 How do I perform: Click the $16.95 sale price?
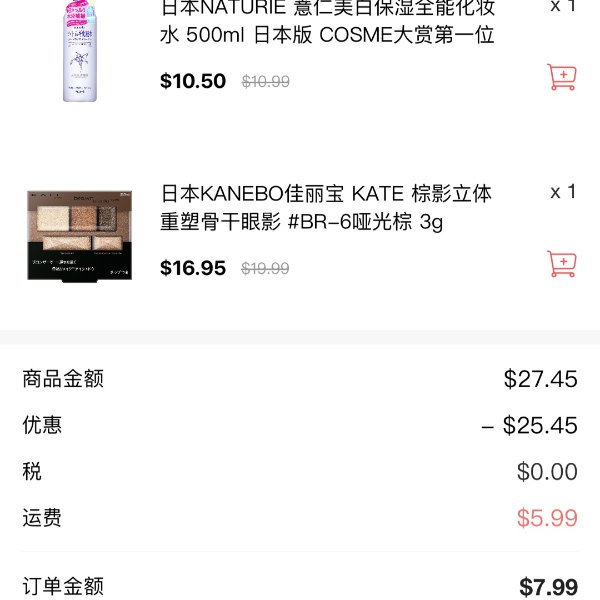[x=193, y=268]
